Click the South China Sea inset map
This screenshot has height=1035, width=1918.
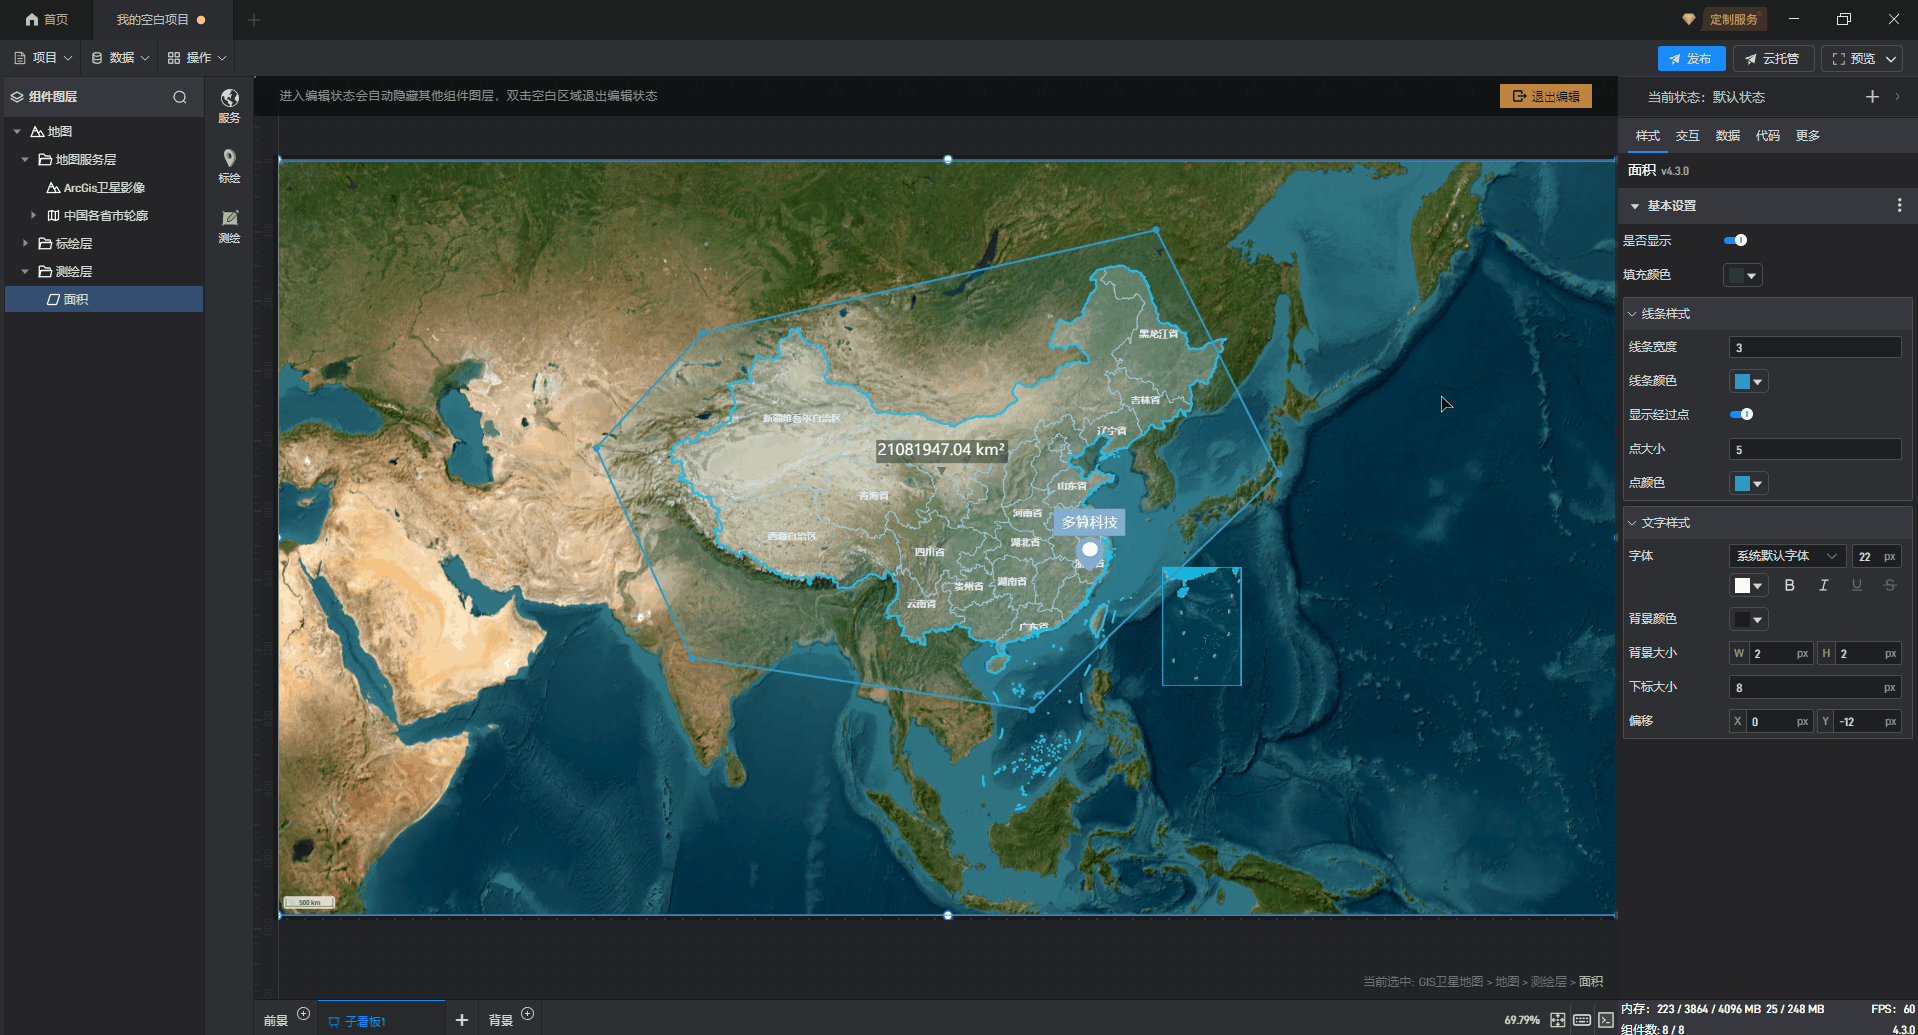1202,627
